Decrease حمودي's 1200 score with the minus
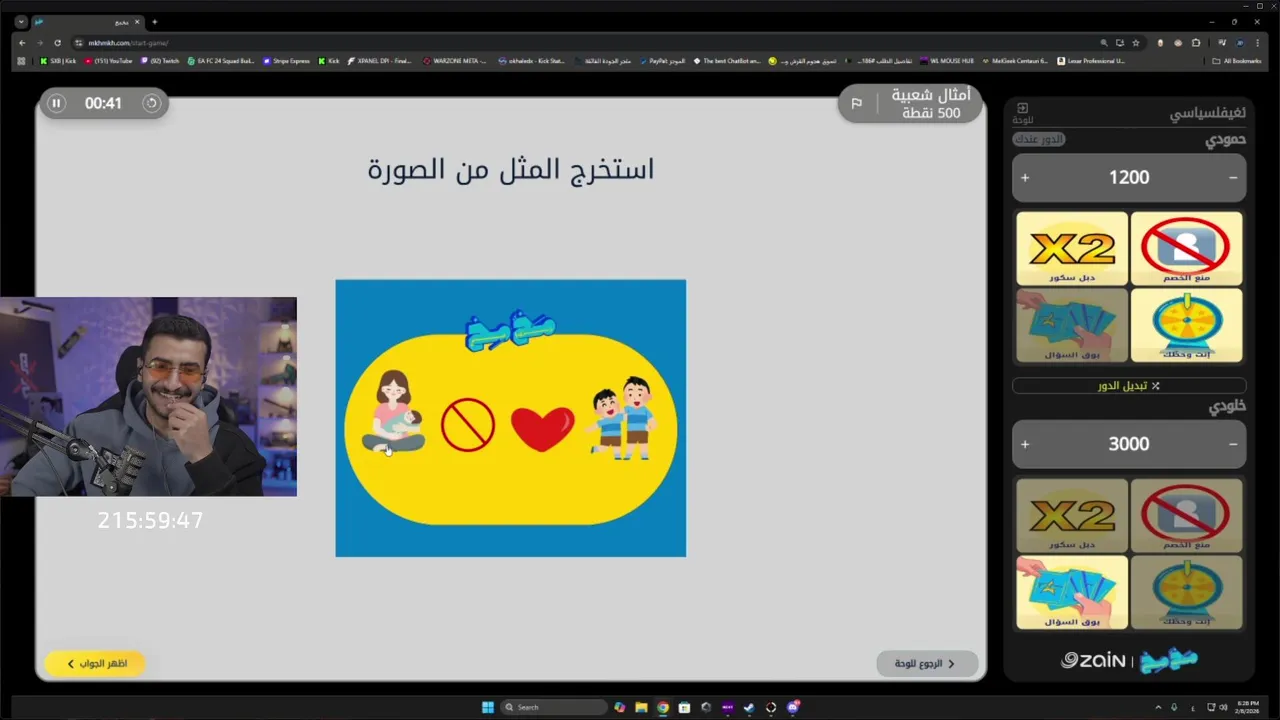1280x720 pixels. (1233, 177)
